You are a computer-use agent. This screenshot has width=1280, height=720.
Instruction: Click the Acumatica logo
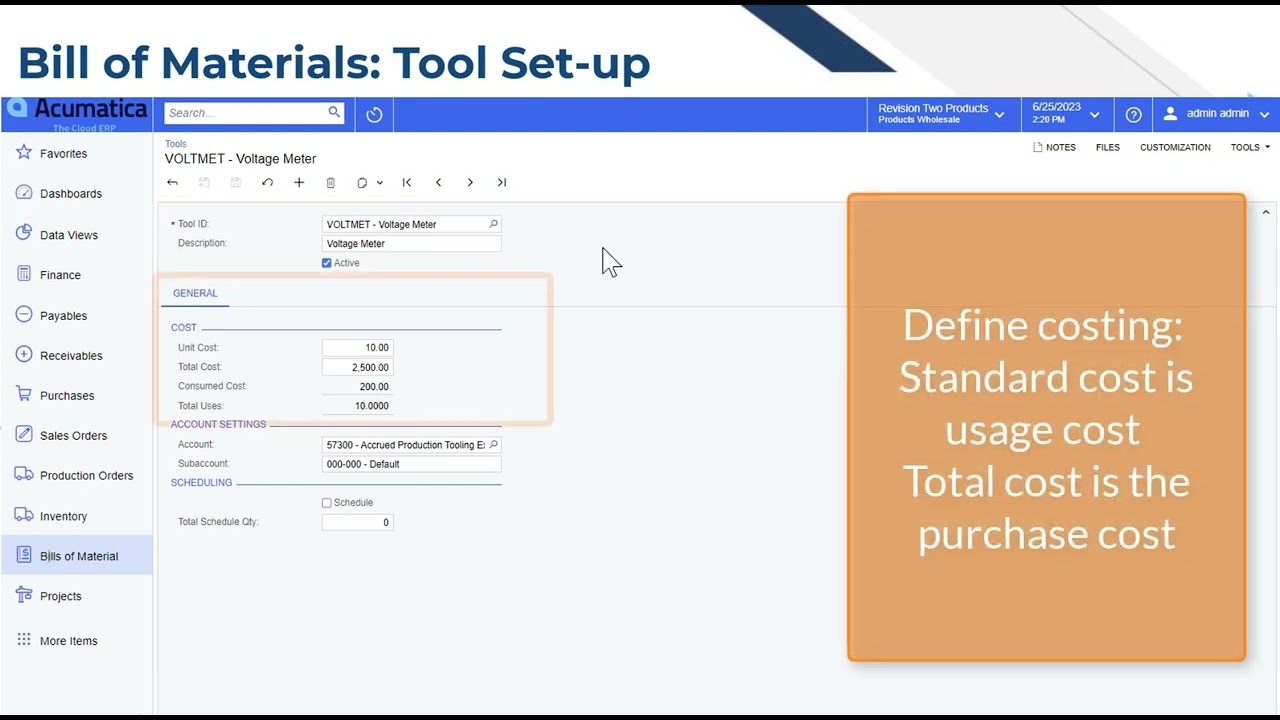click(77, 113)
